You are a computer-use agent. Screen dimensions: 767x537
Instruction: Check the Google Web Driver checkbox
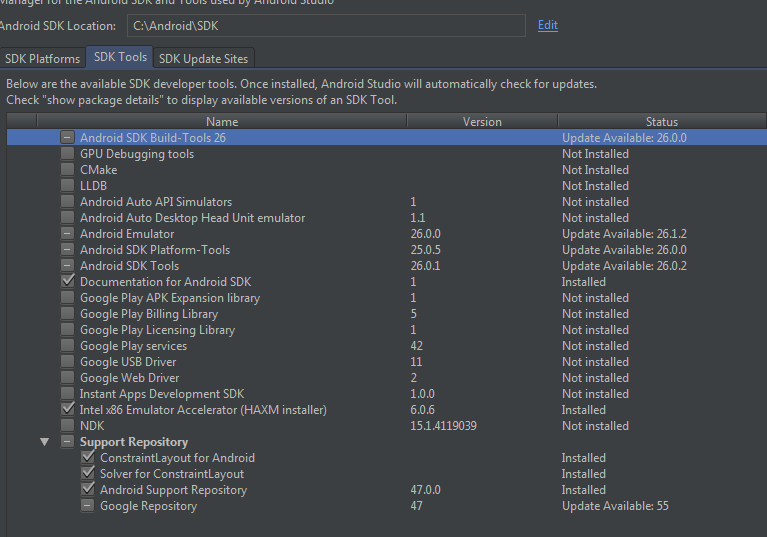point(68,378)
